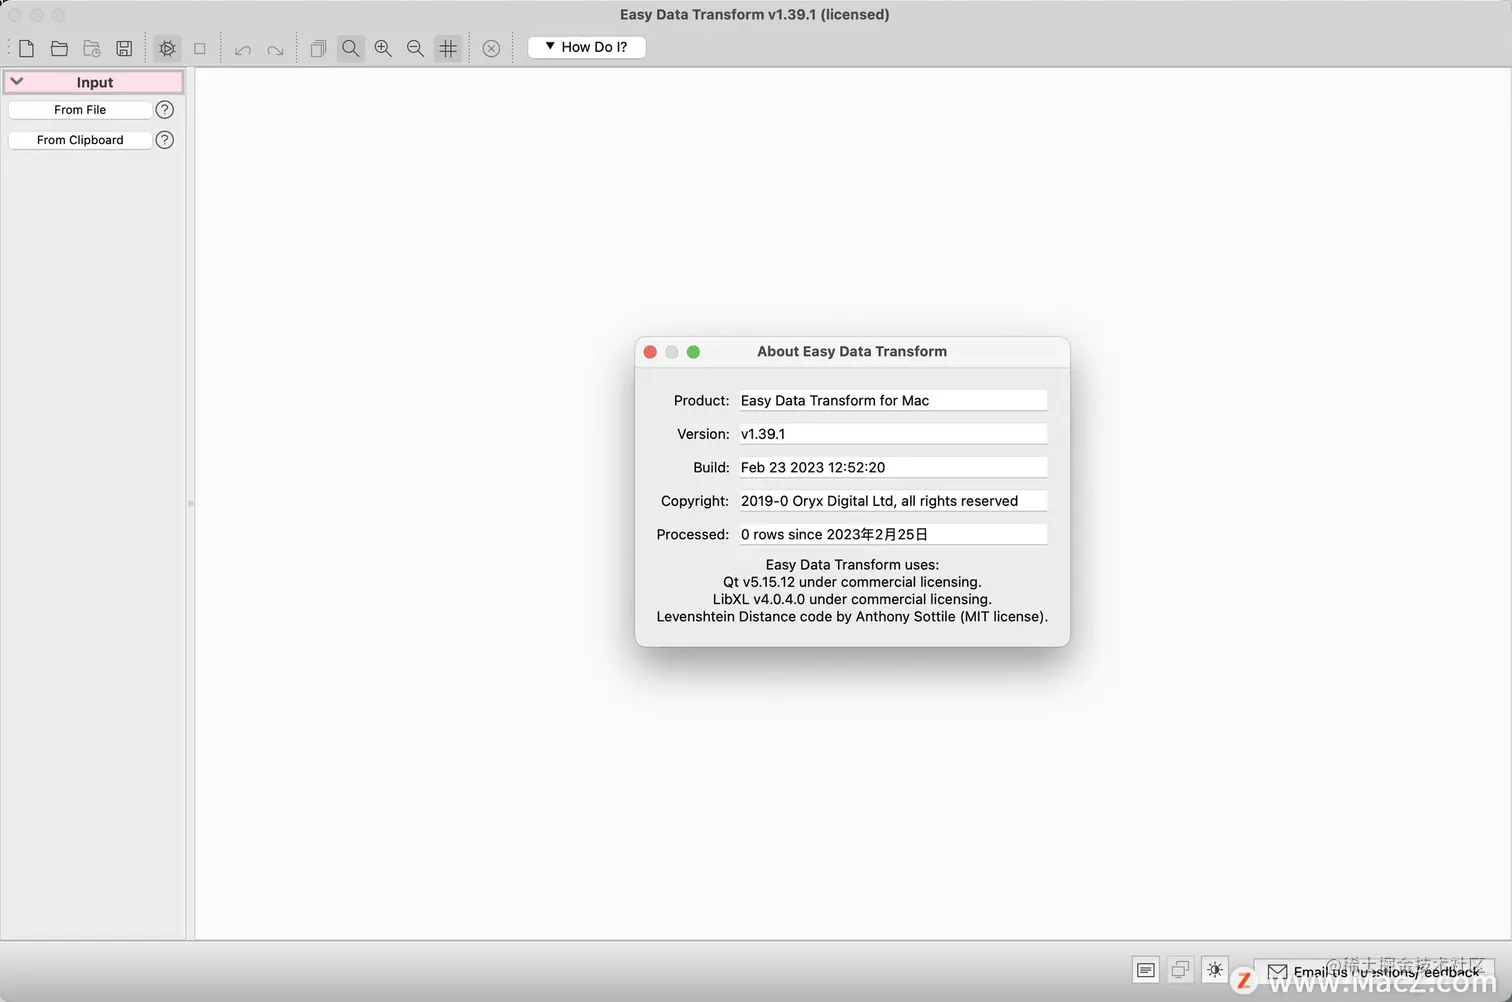Screen dimensions: 1512x1002
Task: Click the 'Qt v5.15.12 under commercial licensing.' text
Action: tap(852, 582)
